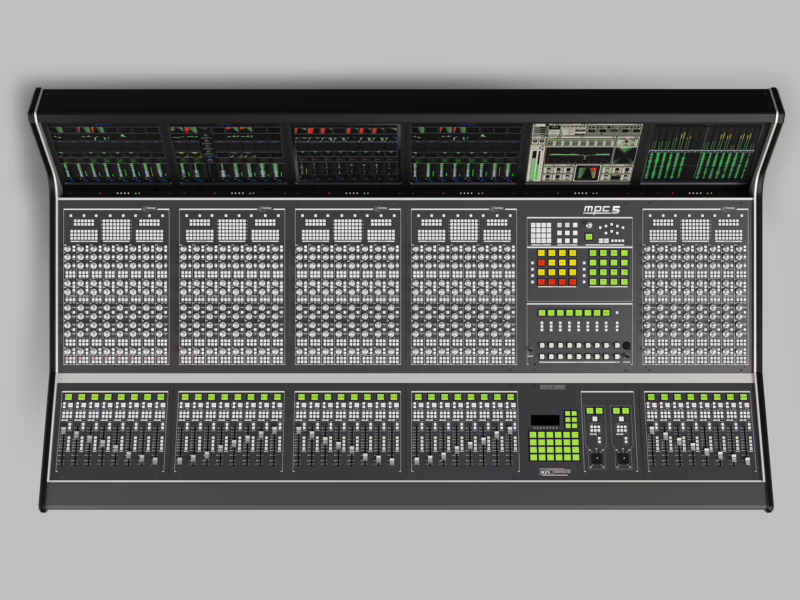Toggle last green select button of rightmost fader bay
Image resolution: width=800 pixels, height=600 pixels.
744,397
